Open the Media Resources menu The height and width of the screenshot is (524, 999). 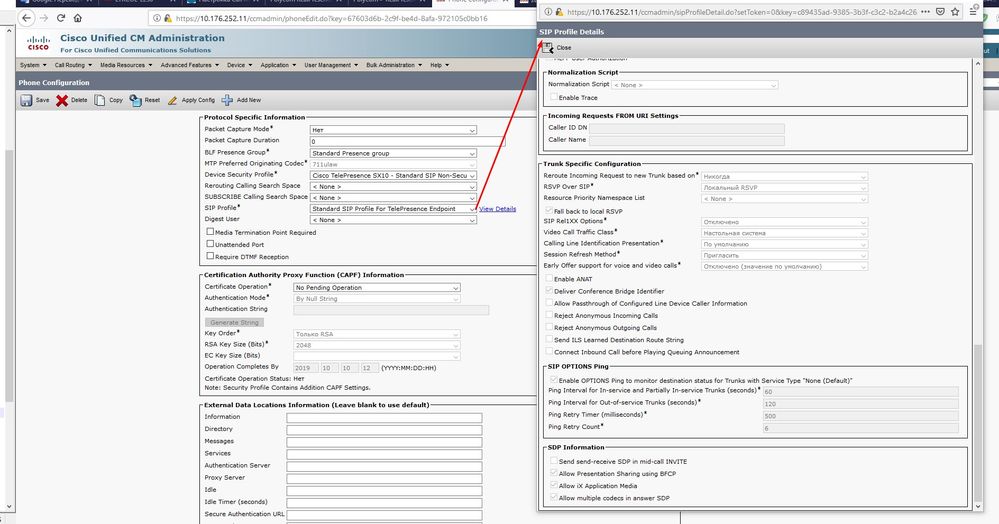click(126, 65)
